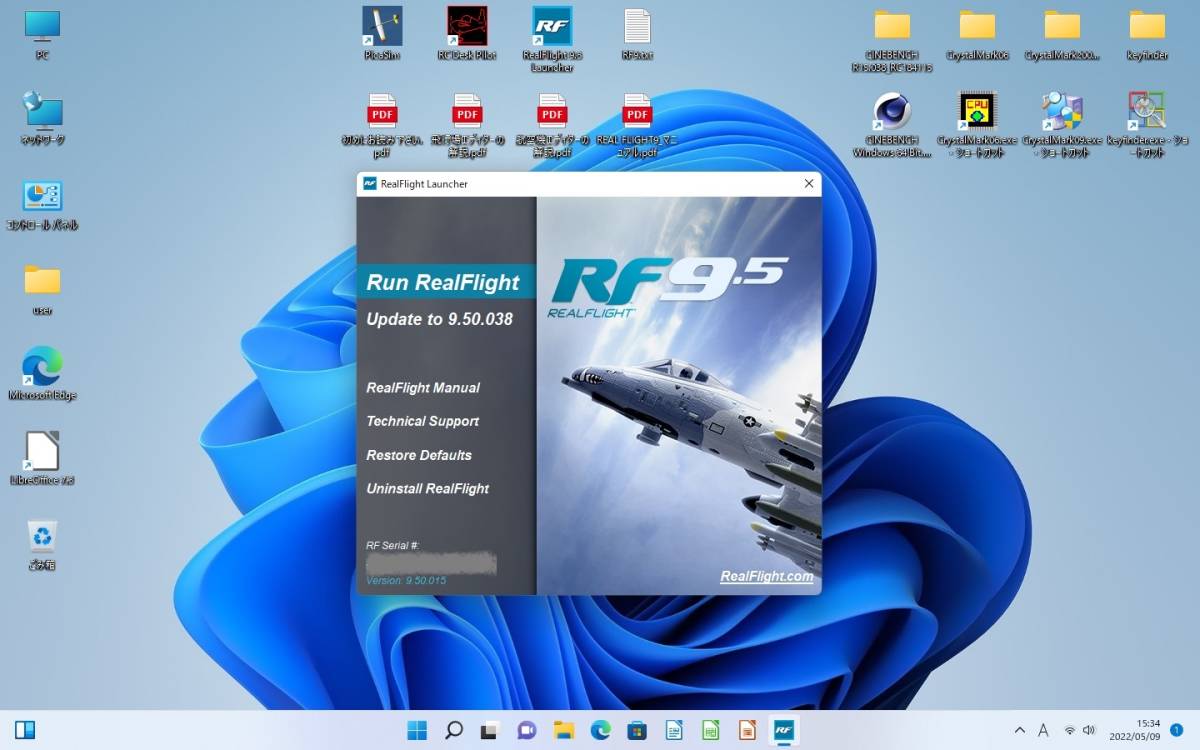This screenshot has height=750, width=1200.
Task: Open the network Wi-Fi tray icon
Action: coord(1070,730)
